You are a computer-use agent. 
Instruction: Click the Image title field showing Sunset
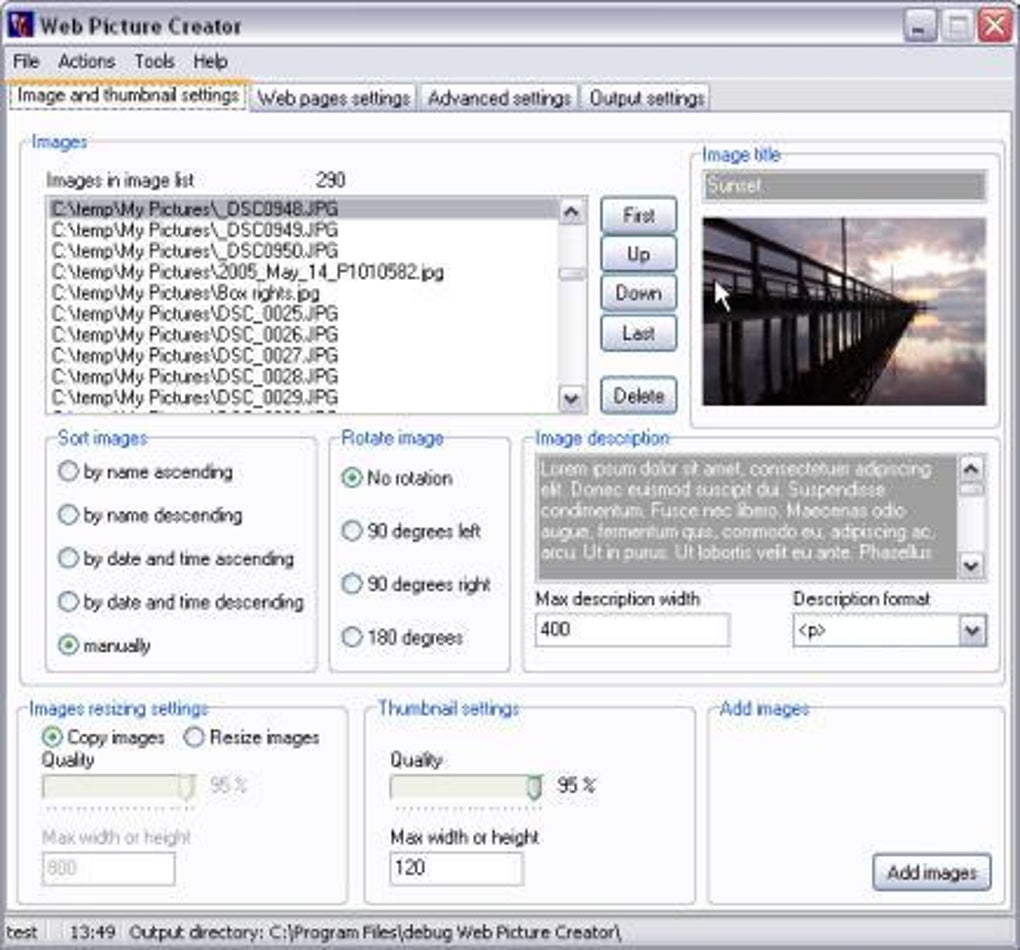(x=844, y=186)
